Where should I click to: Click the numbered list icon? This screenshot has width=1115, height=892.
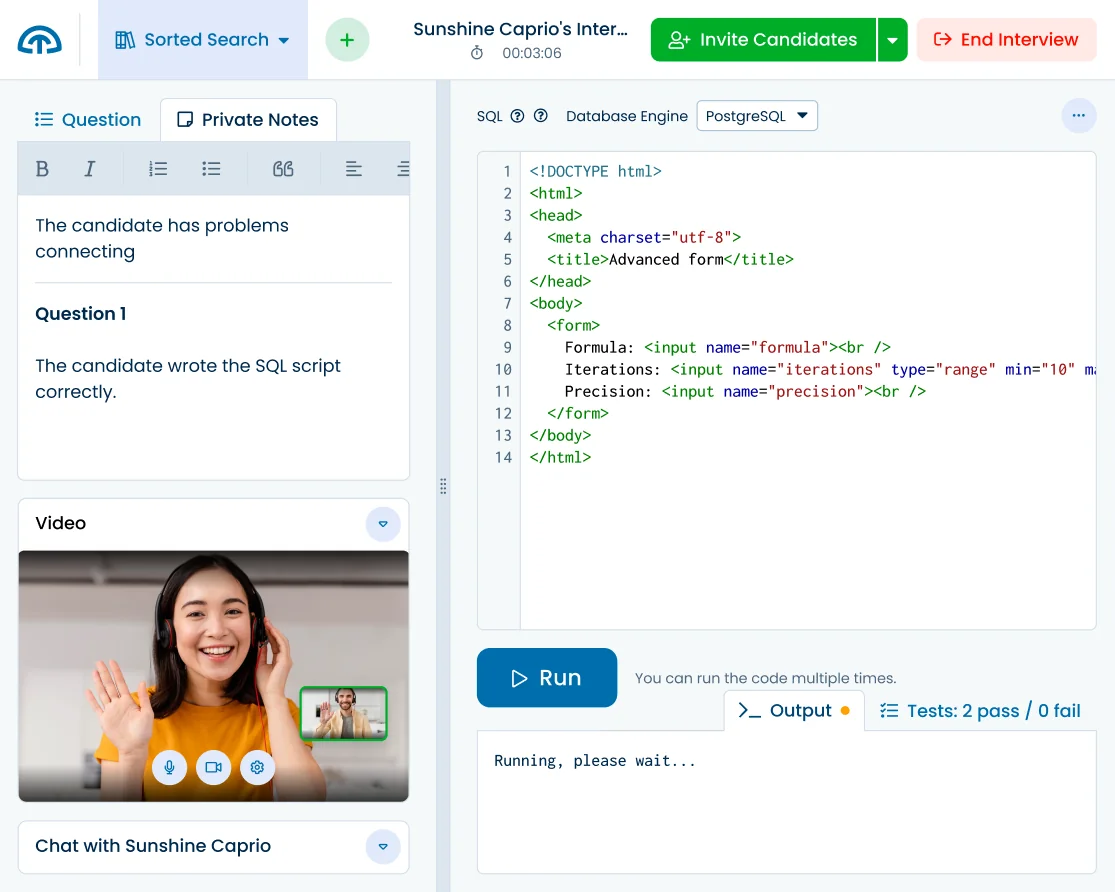pos(158,169)
